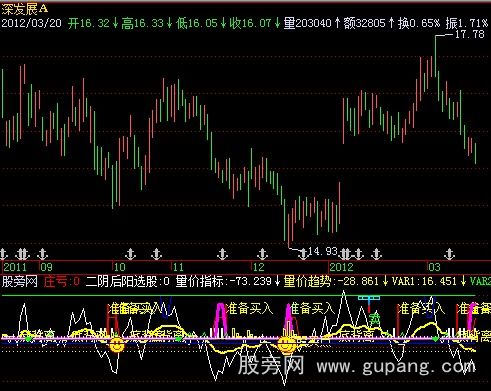Click the candlestick reaching the 17.78 high
The height and width of the screenshot is (391, 491).
point(435,55)
